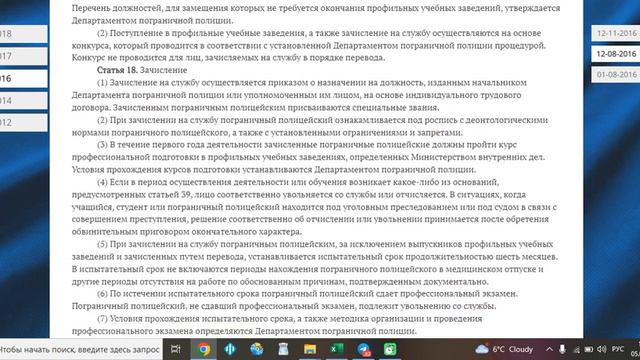Select highlighted left sidebar year ending 16

coord(24,78)
